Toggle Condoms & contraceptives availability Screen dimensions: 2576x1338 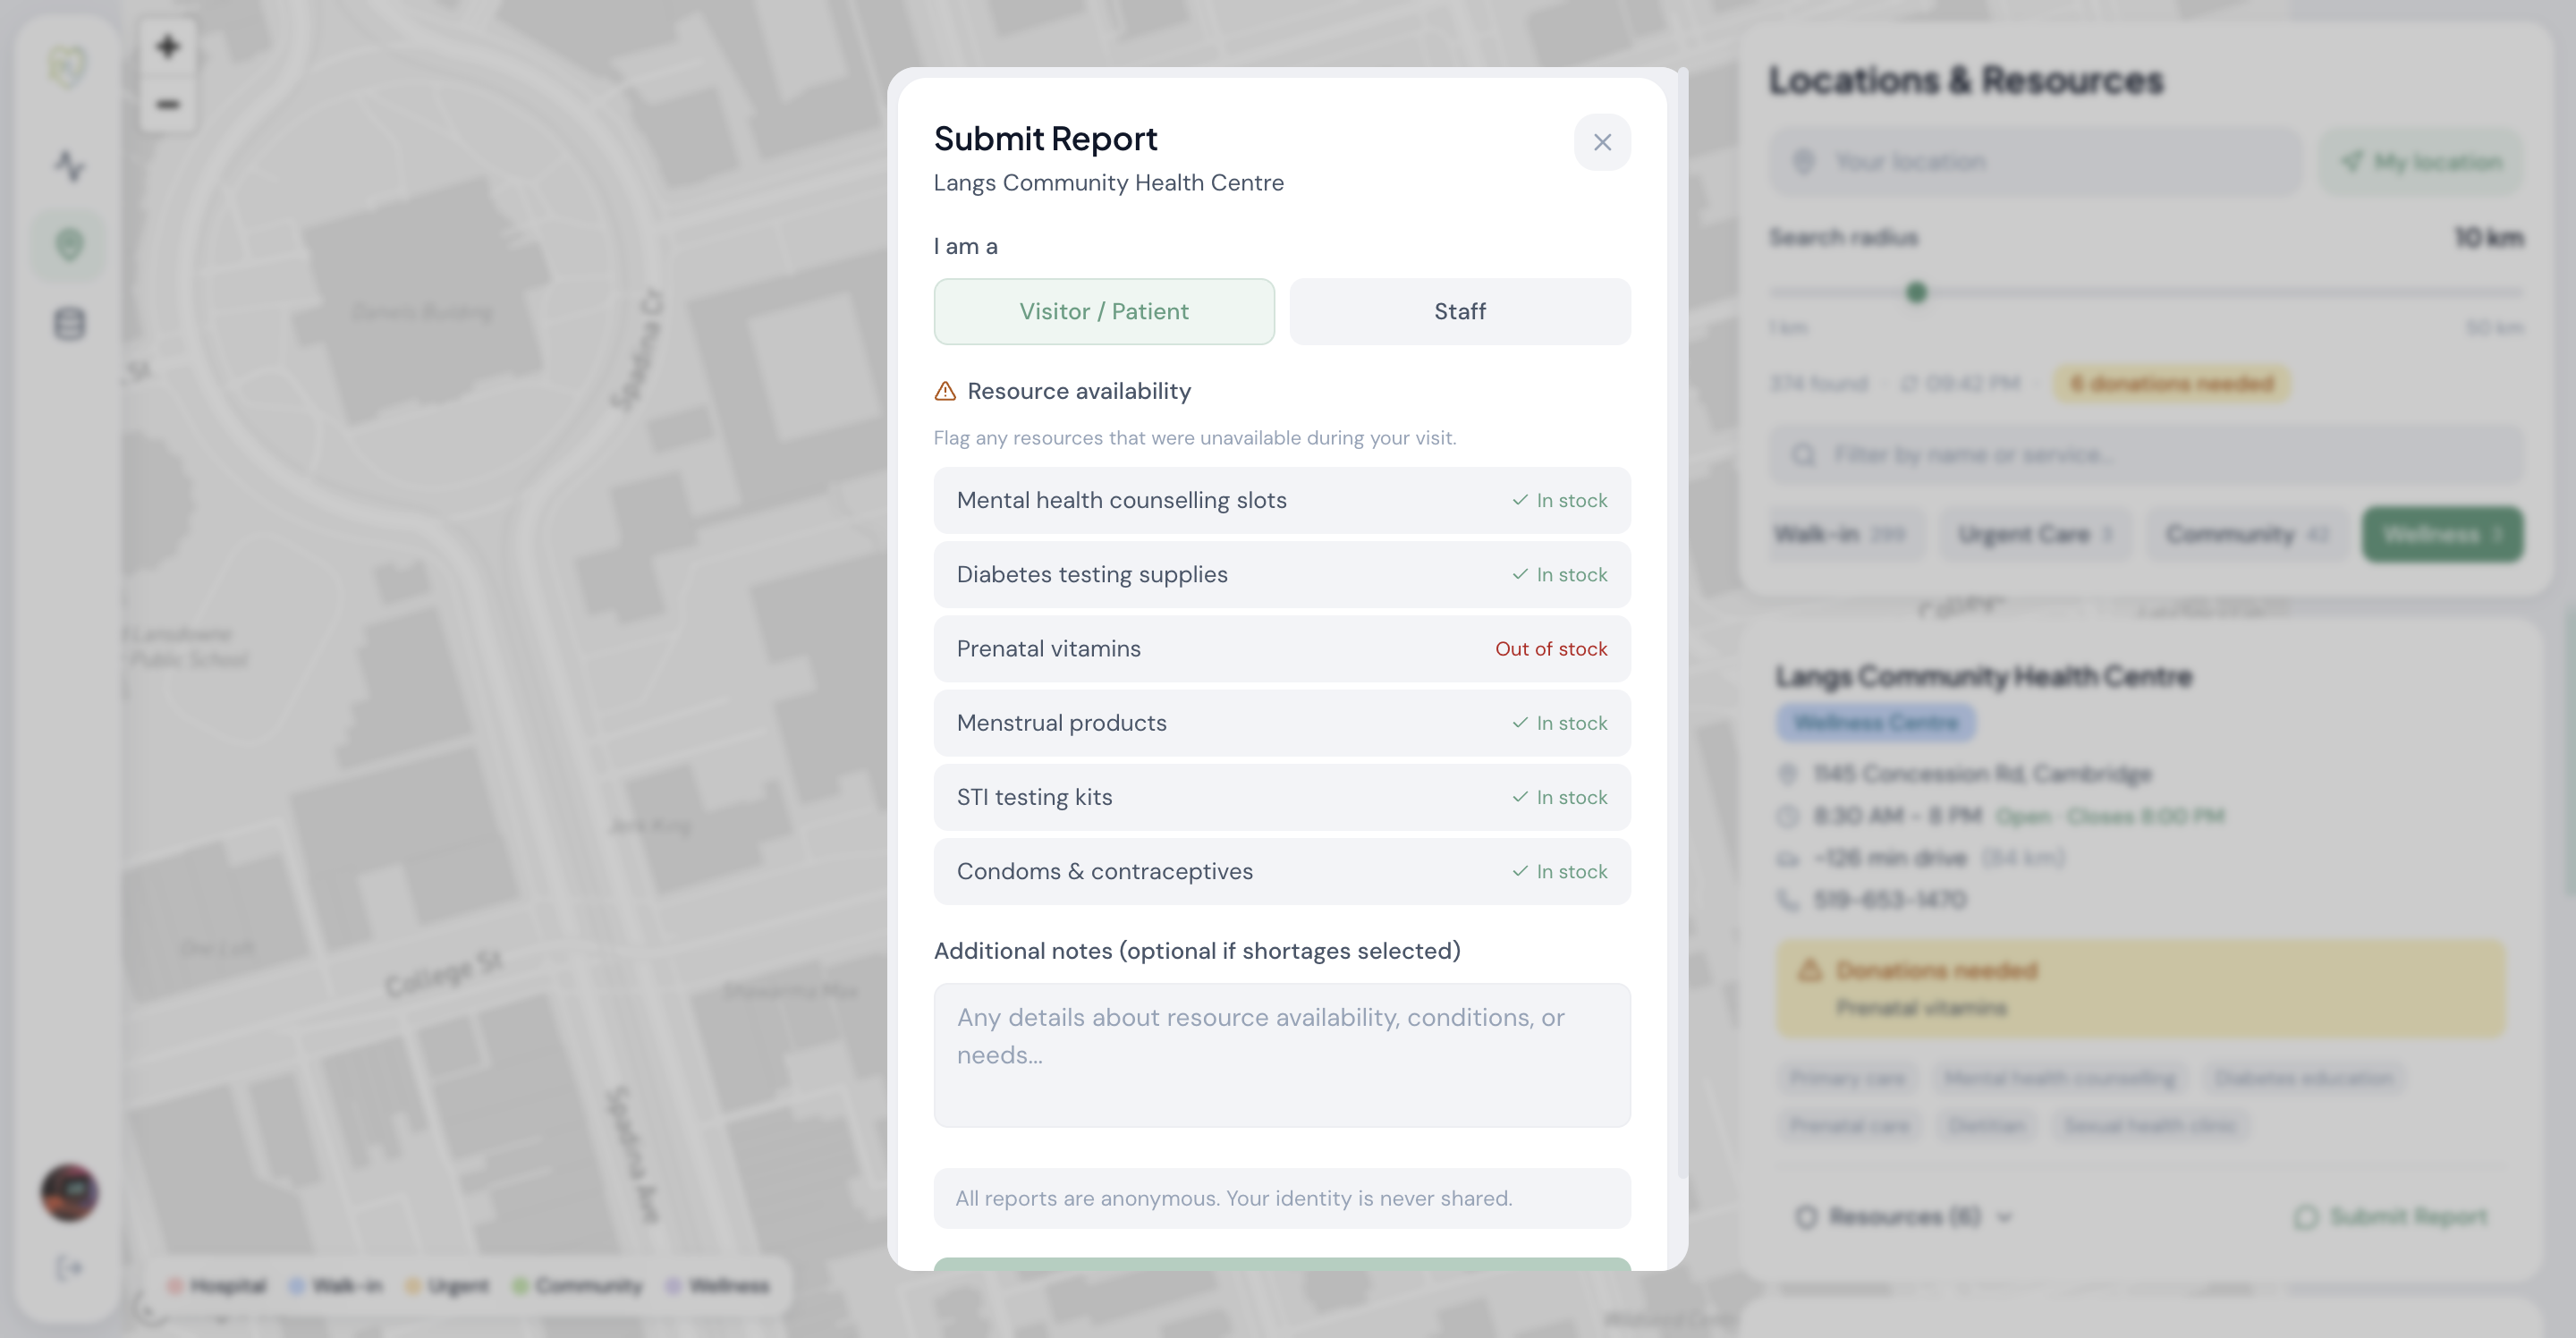pos(1282,871)
